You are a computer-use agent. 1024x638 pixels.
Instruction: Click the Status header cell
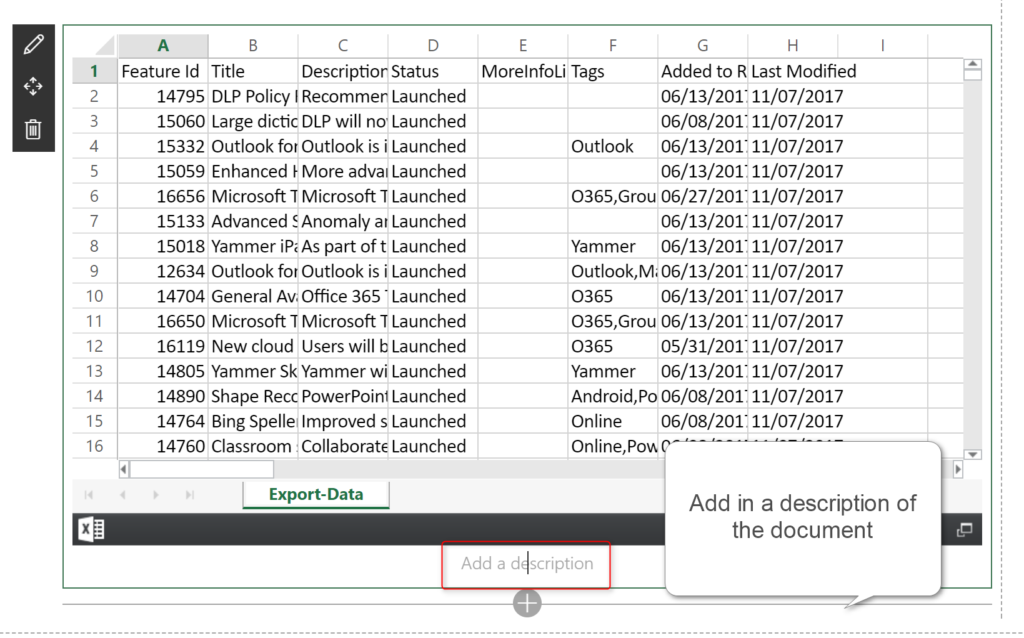433,71
